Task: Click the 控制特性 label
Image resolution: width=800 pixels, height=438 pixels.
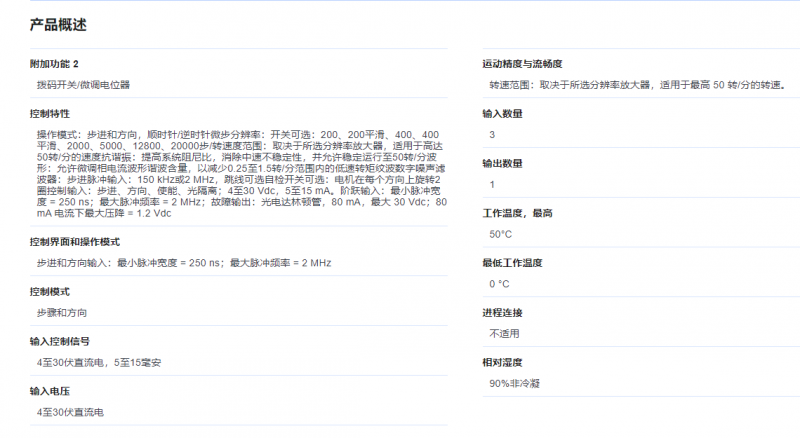Action: [x=49, y=114]
